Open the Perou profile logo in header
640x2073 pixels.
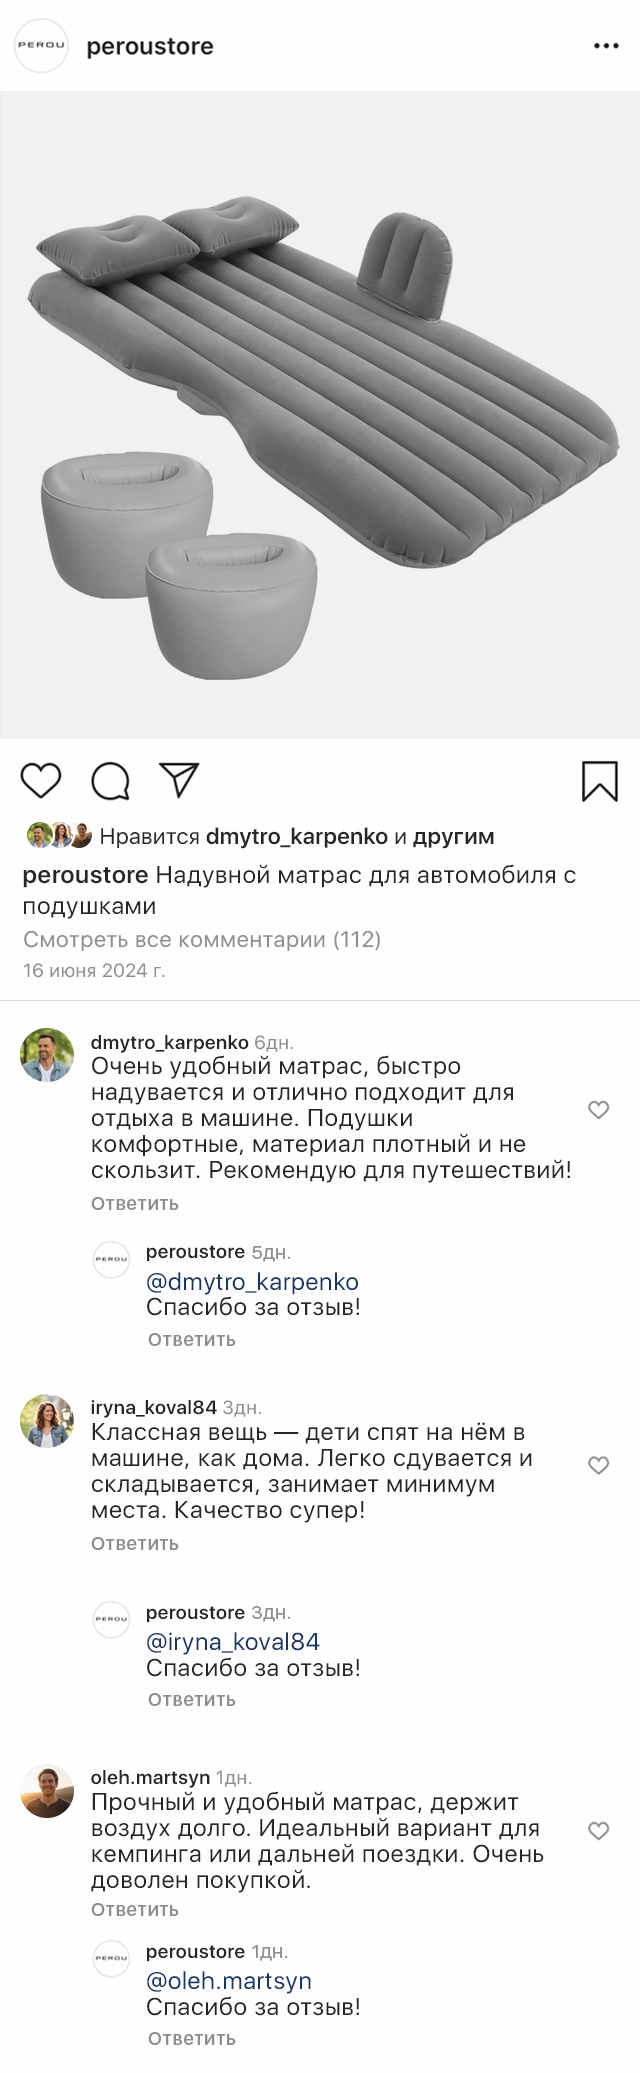pos(40,46)
